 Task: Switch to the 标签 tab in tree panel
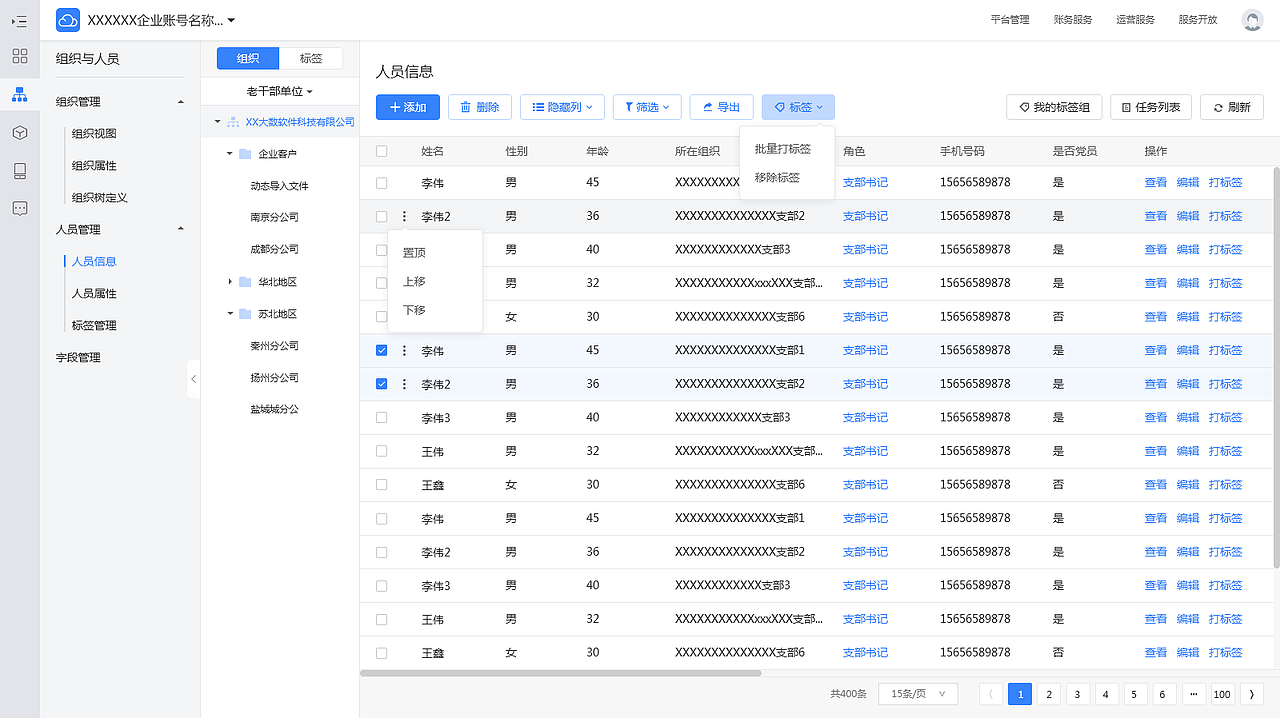click(x=311, y=58)
